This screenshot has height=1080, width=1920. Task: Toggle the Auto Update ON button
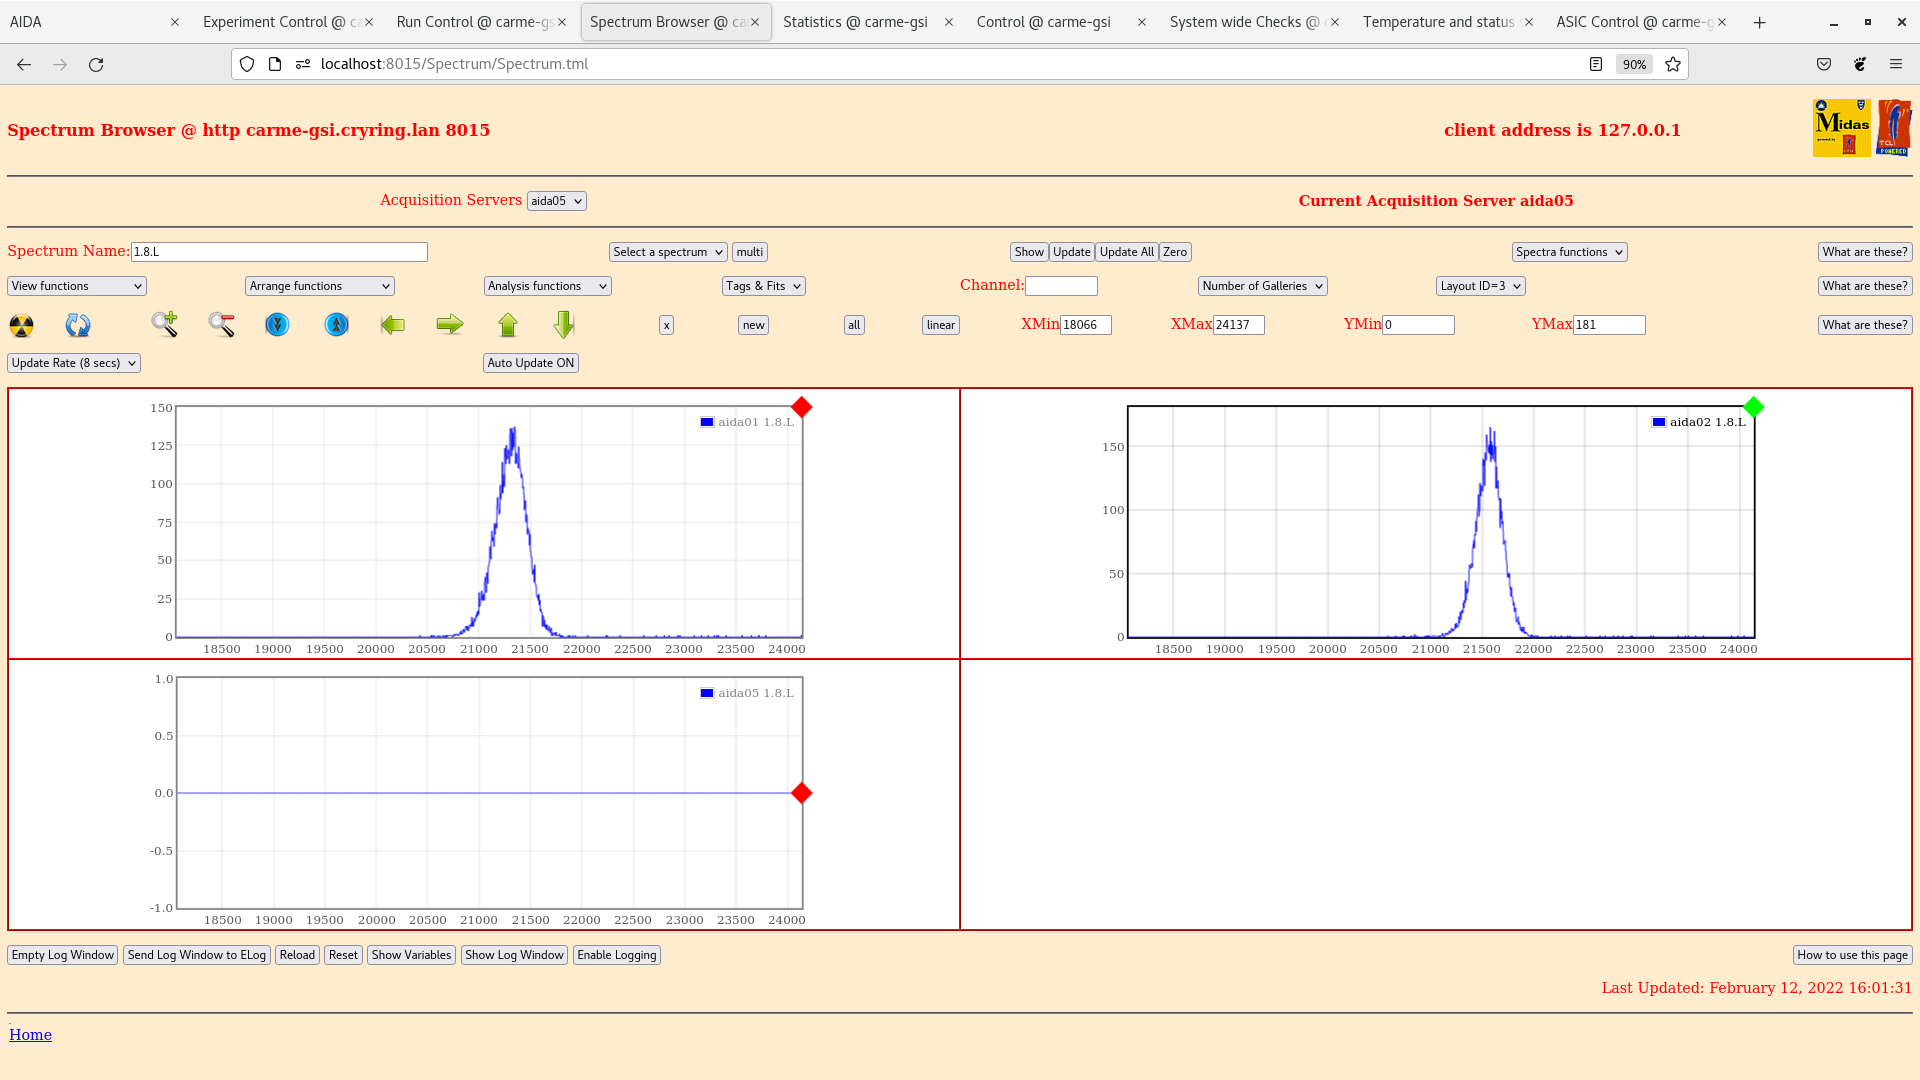(x=531, y=363)
